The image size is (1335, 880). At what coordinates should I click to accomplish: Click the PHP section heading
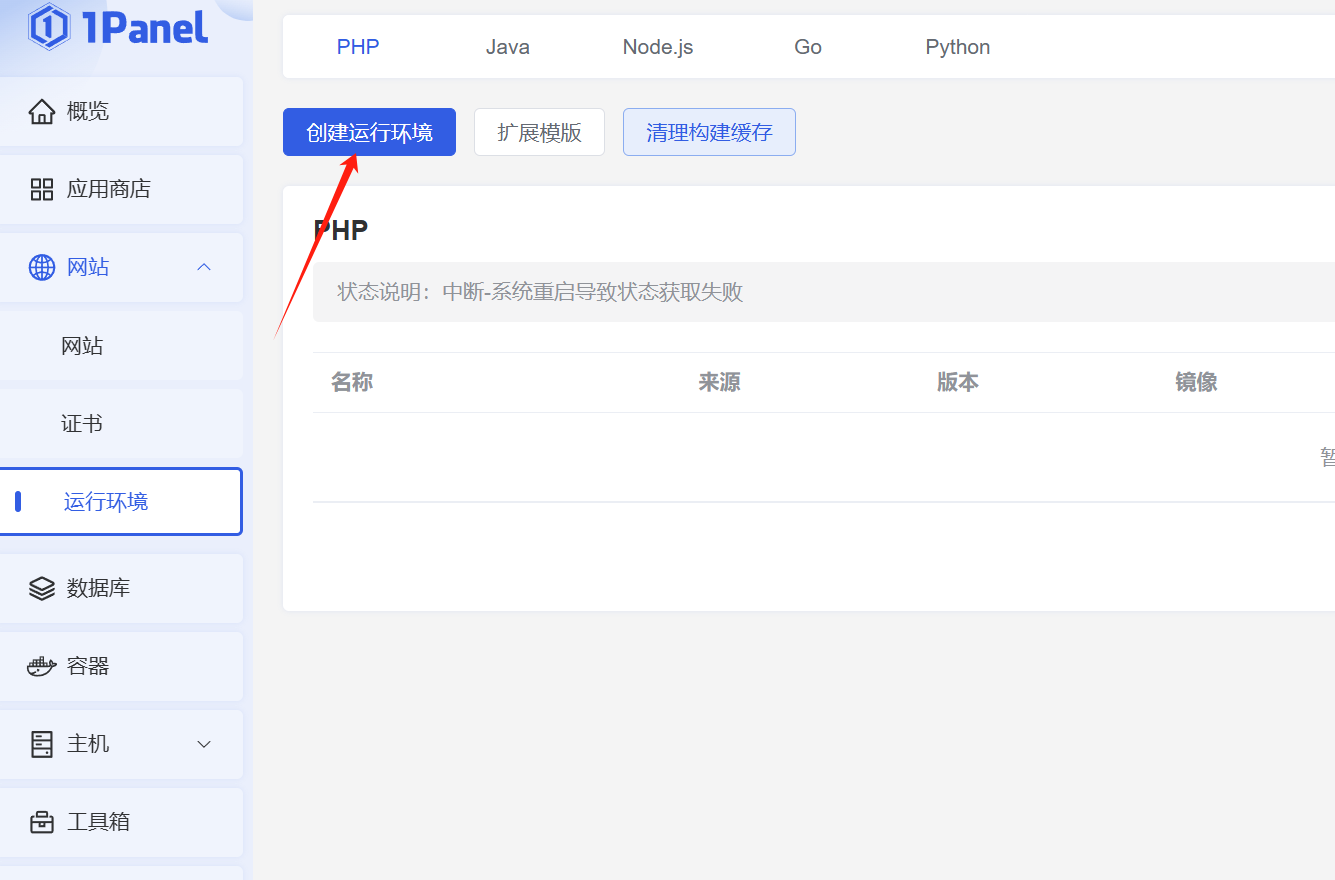pyautogui.click(x=341, y=230)
